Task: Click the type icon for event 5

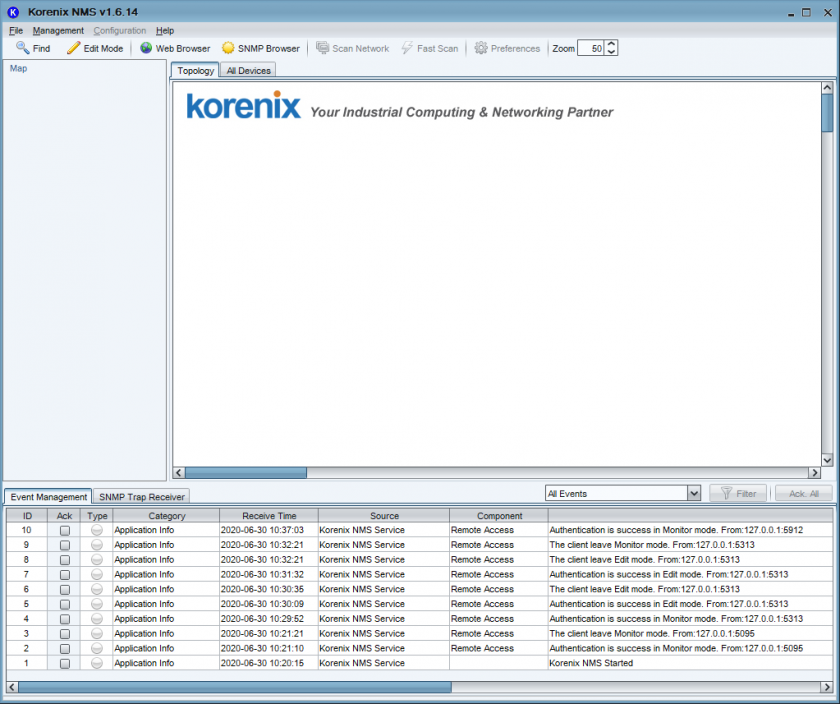Action: pos(97,604)
